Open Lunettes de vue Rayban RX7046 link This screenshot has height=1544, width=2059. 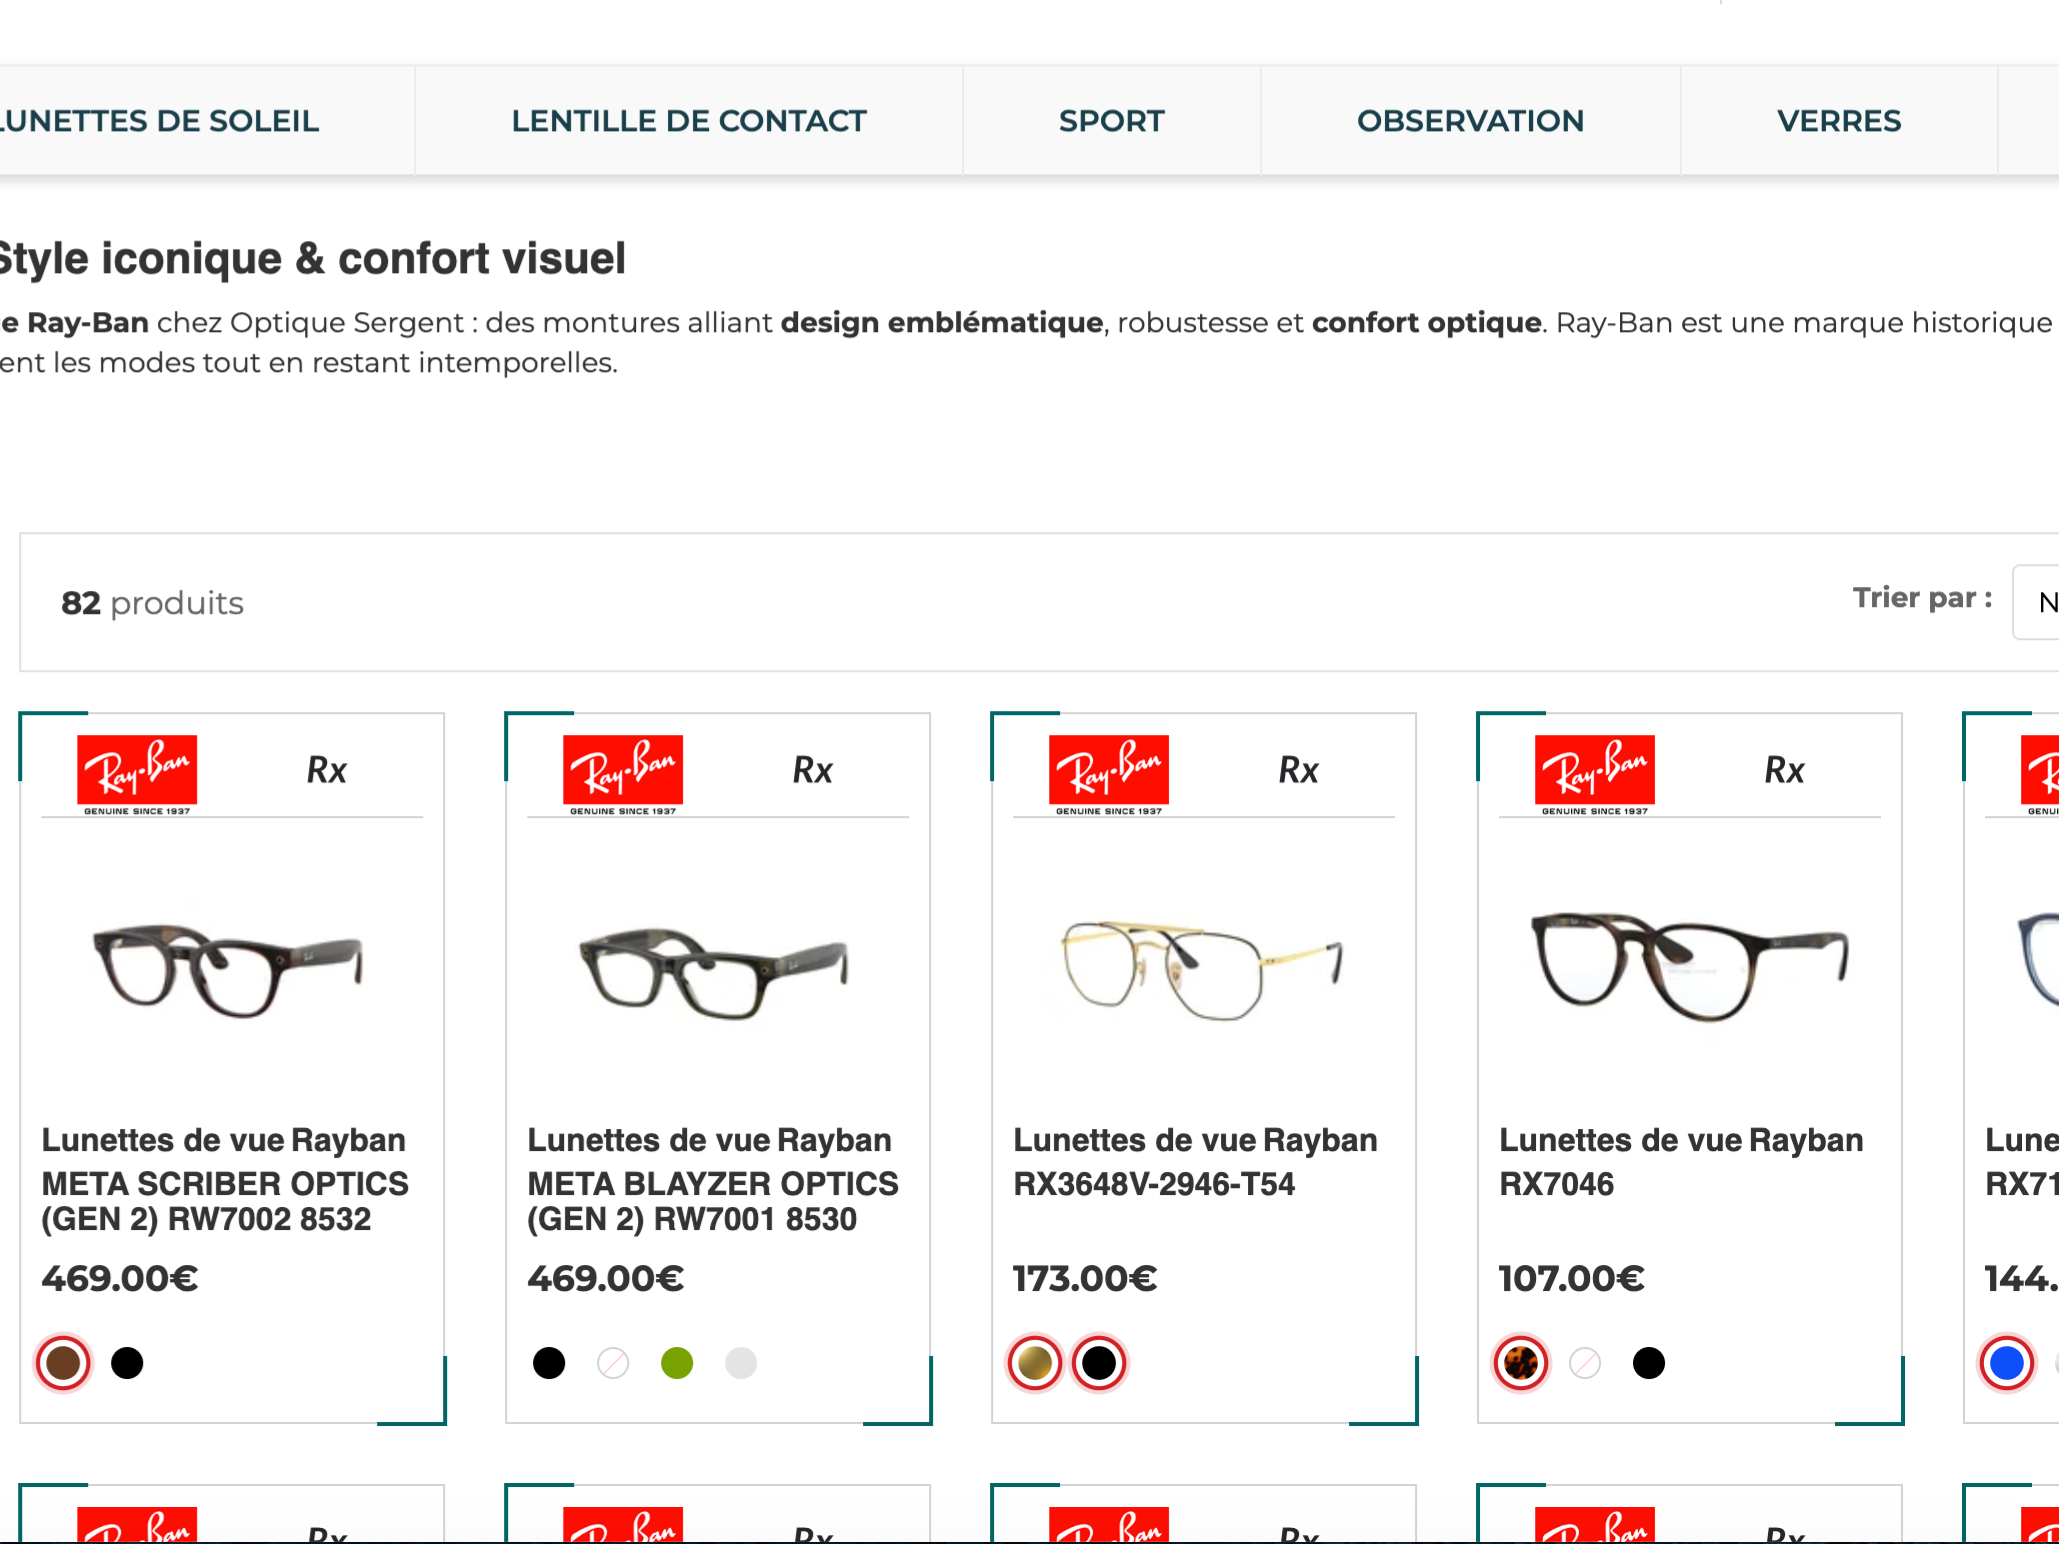pyautogui.click(x=1681, y=1162)
